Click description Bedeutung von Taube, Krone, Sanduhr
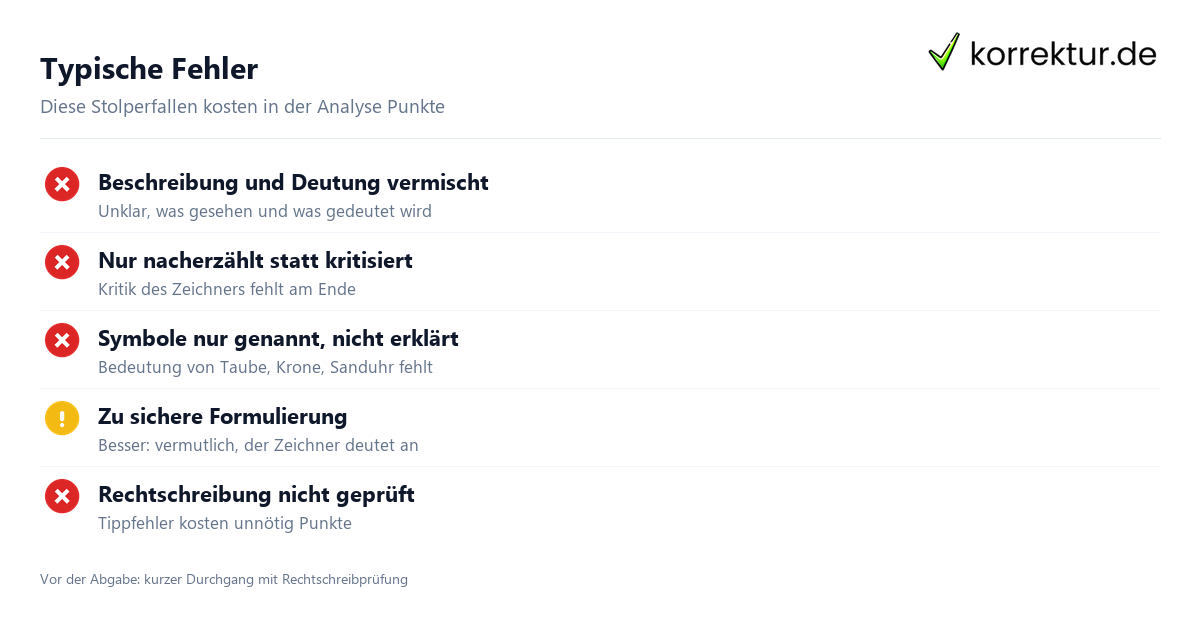 [265, 368]
